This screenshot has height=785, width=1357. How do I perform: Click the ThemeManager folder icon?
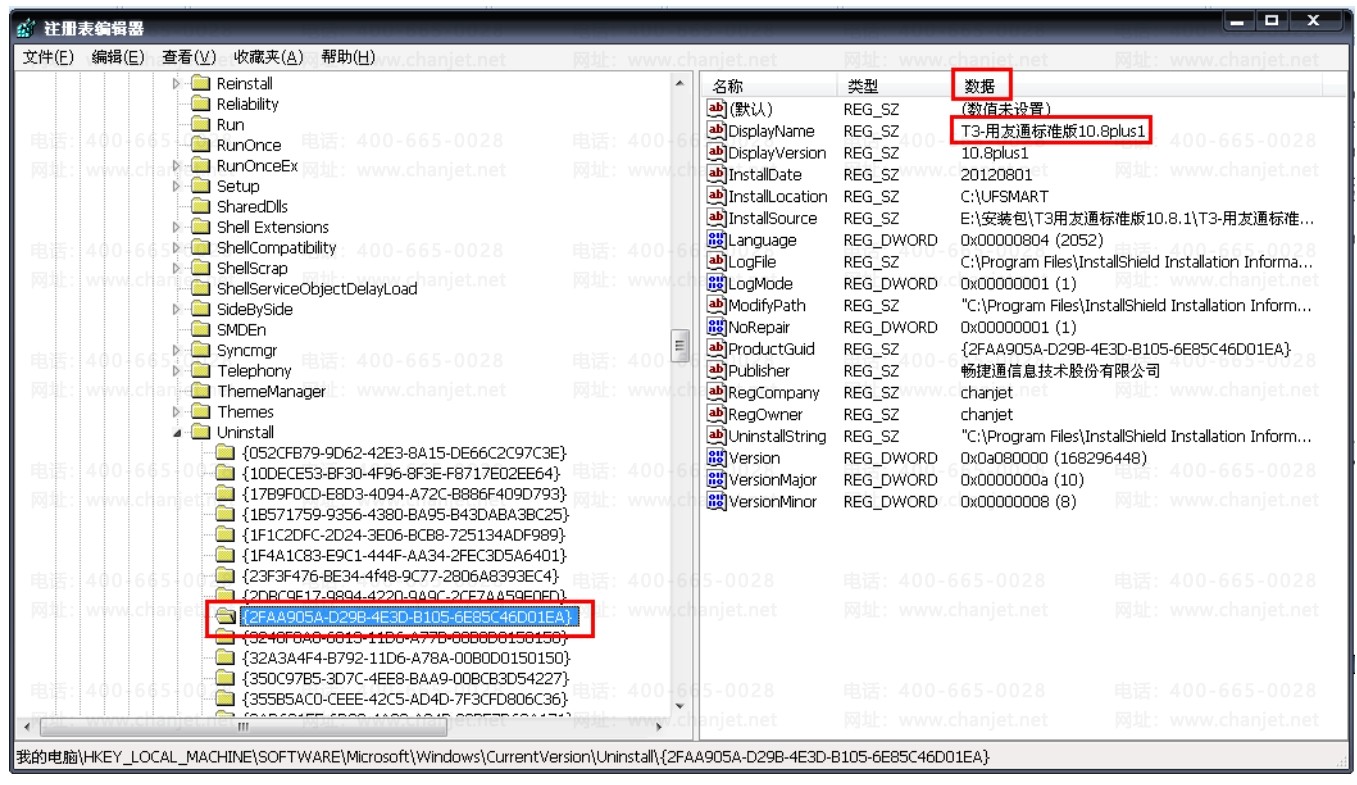click(x=200, y=391)
